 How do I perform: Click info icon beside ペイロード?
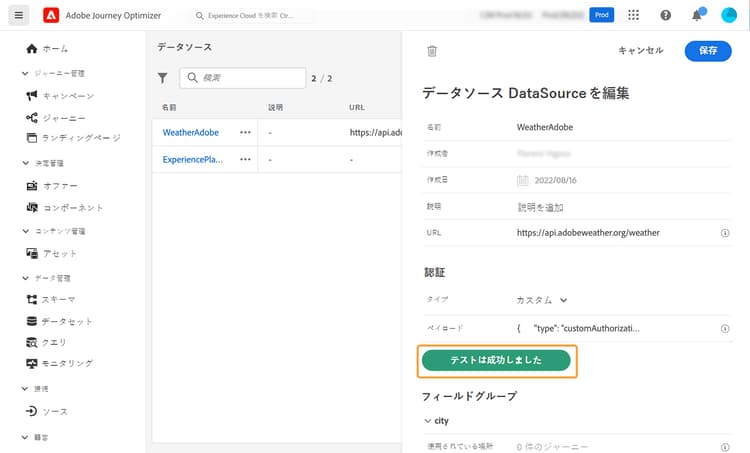click(x=725, y=329)
